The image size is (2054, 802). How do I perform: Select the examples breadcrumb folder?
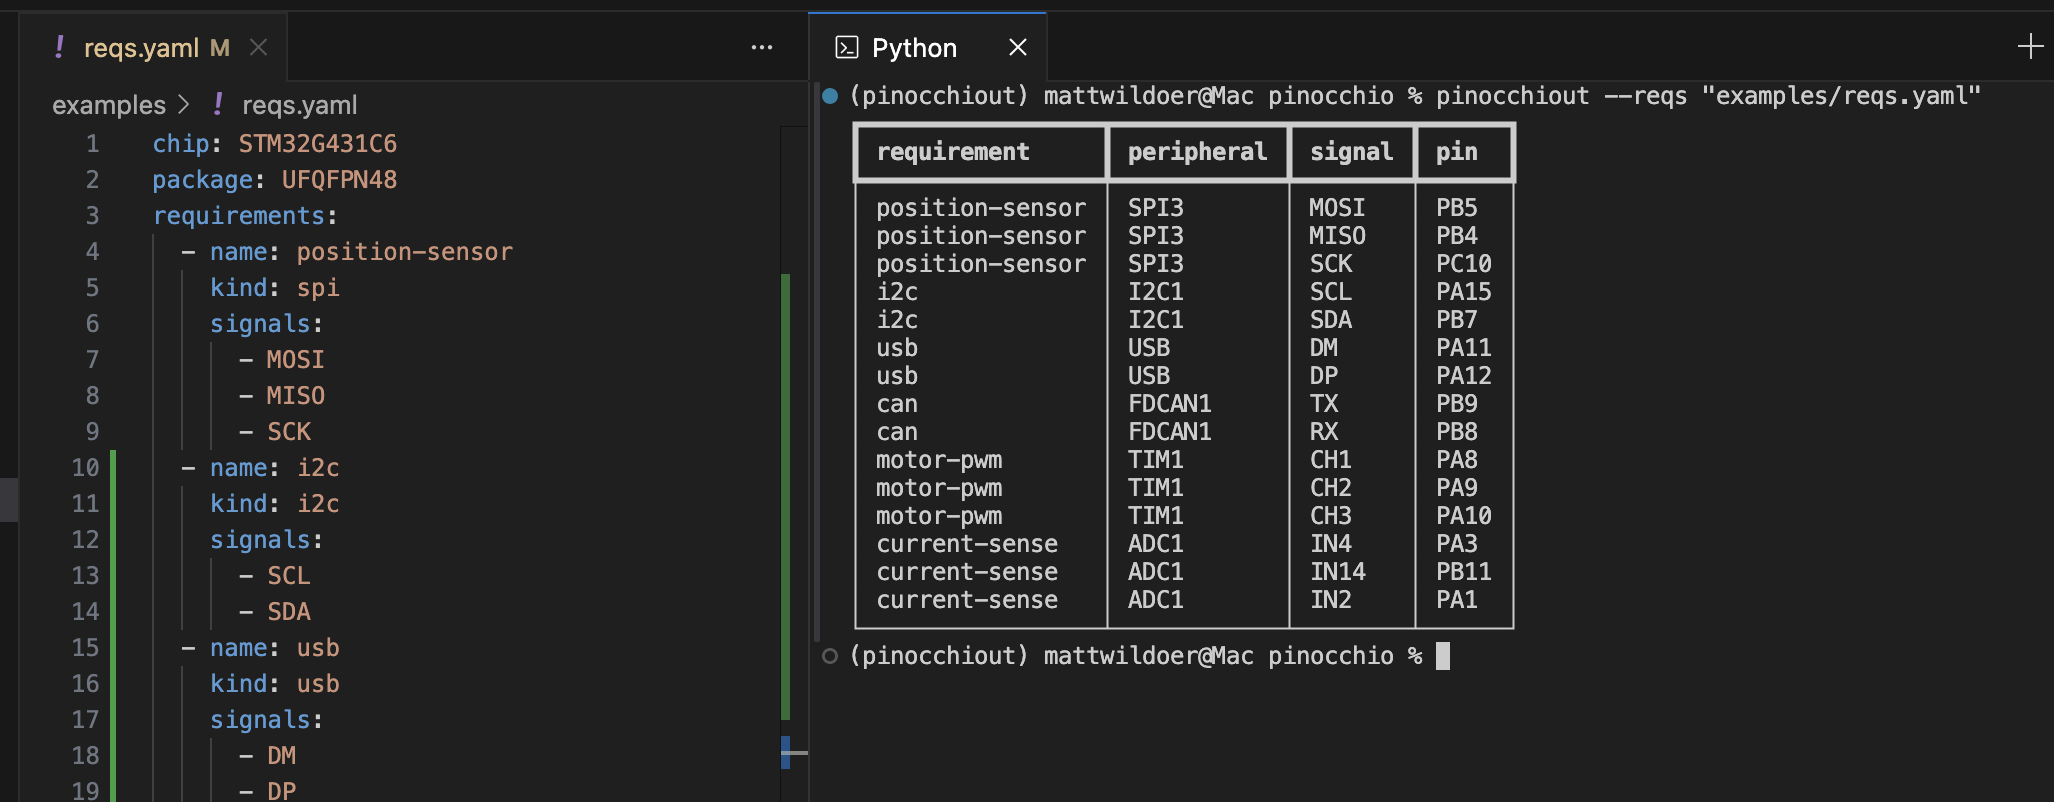(109, 105)
